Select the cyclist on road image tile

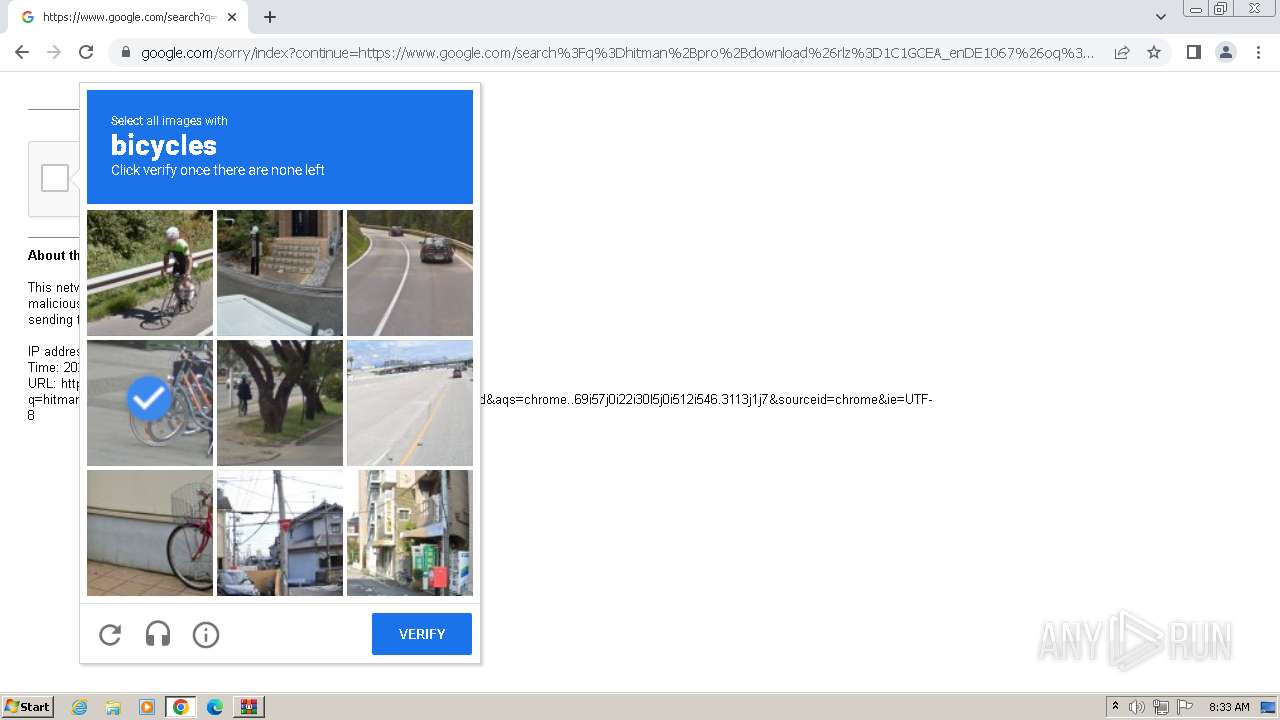(x=150, y=273)
